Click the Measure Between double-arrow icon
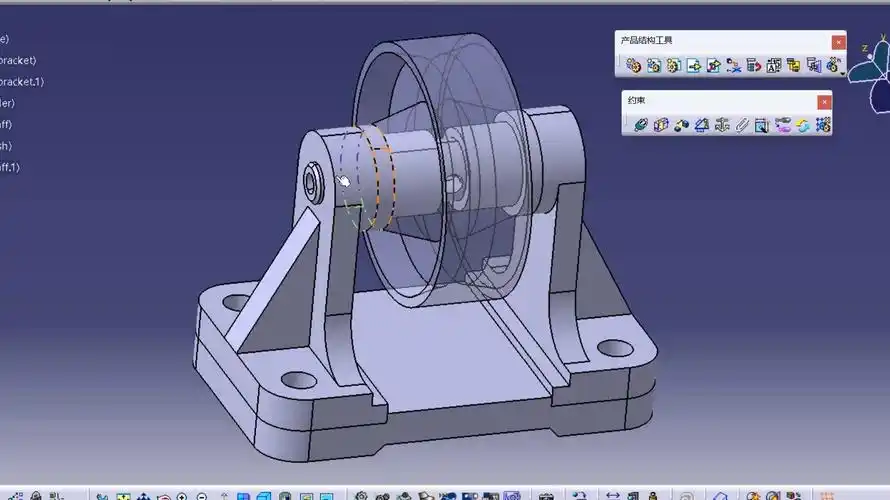The width and height of the screenshot is (890, 500). (x=612, y=496)
